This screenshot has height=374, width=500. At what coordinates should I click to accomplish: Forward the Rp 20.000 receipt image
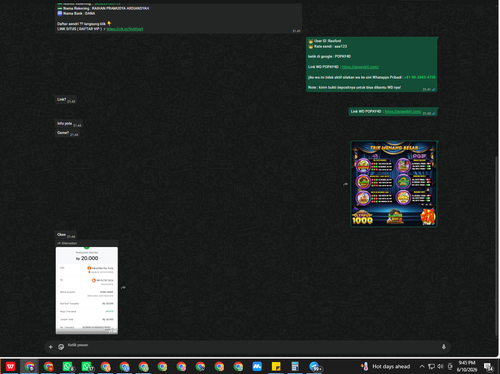(x=123, y=287)
